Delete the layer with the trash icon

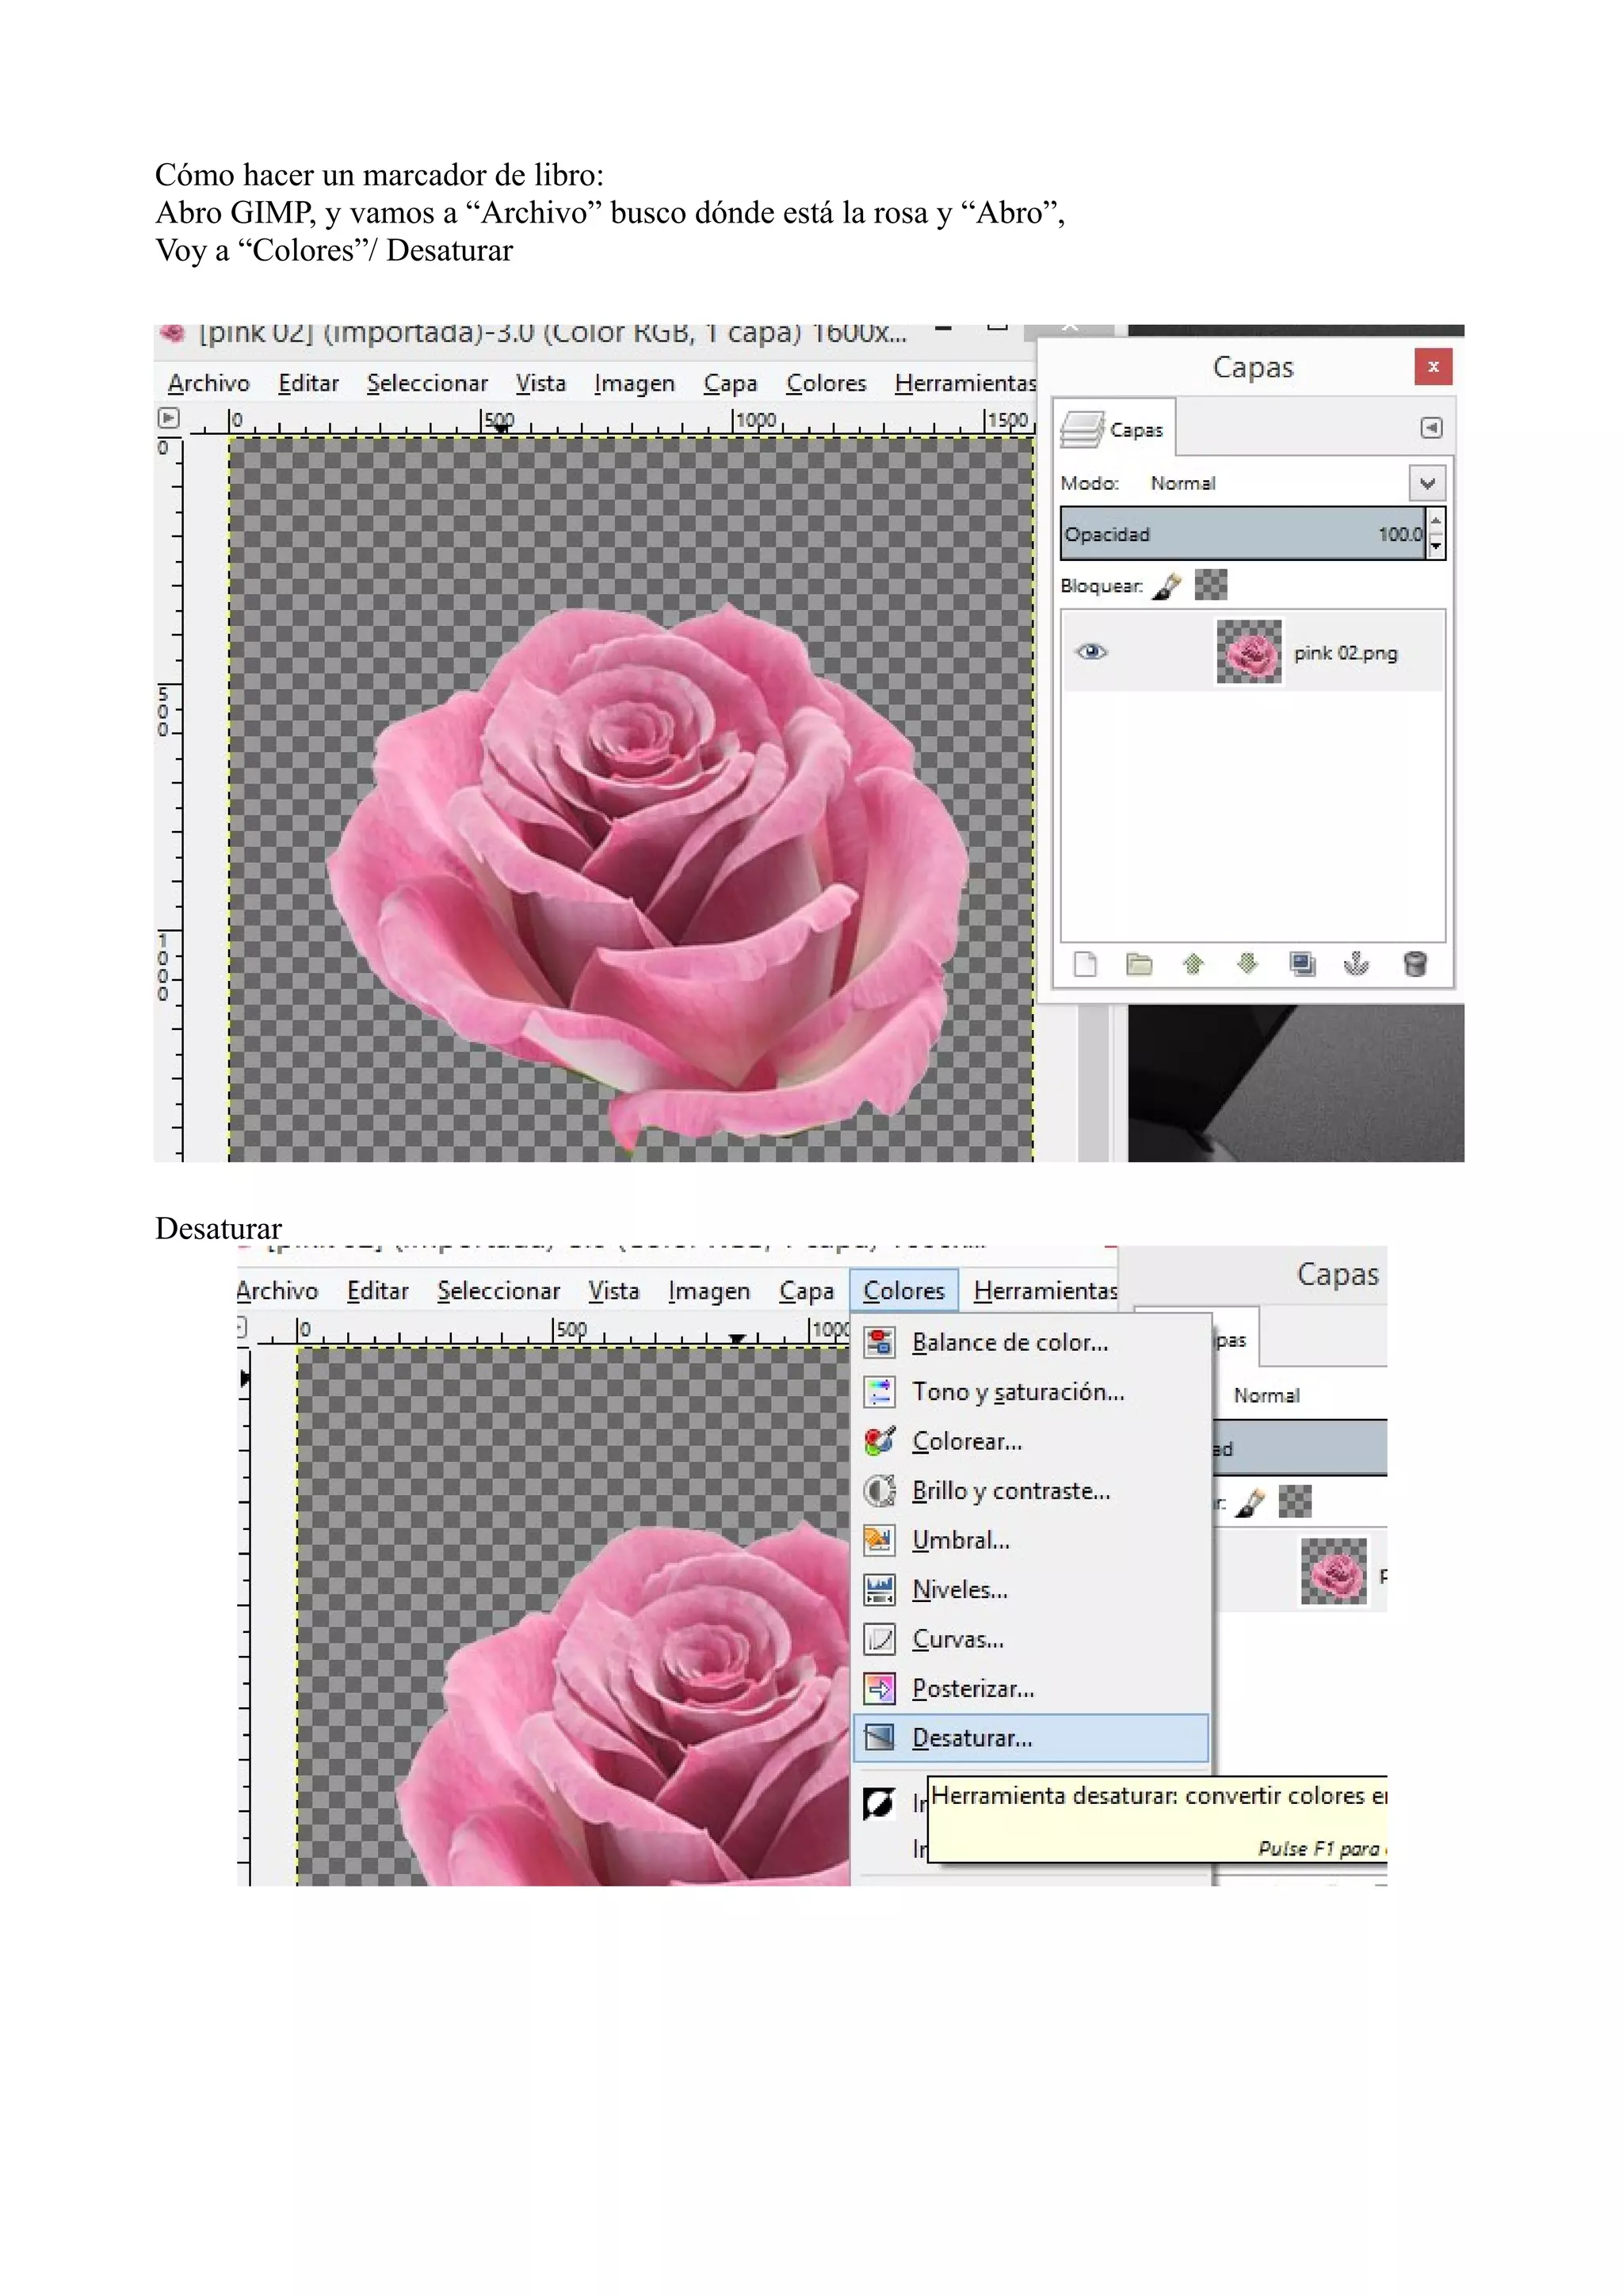tap(1414, 964)
